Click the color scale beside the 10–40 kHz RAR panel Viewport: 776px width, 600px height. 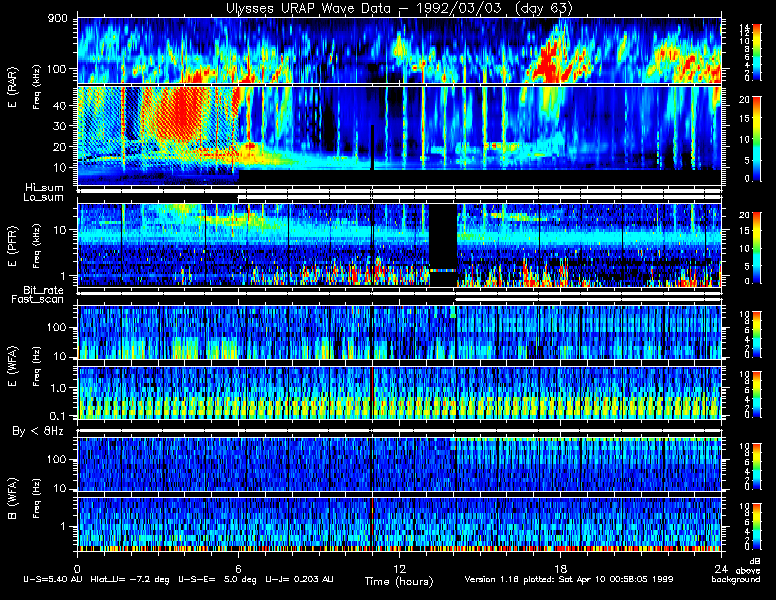757,139
